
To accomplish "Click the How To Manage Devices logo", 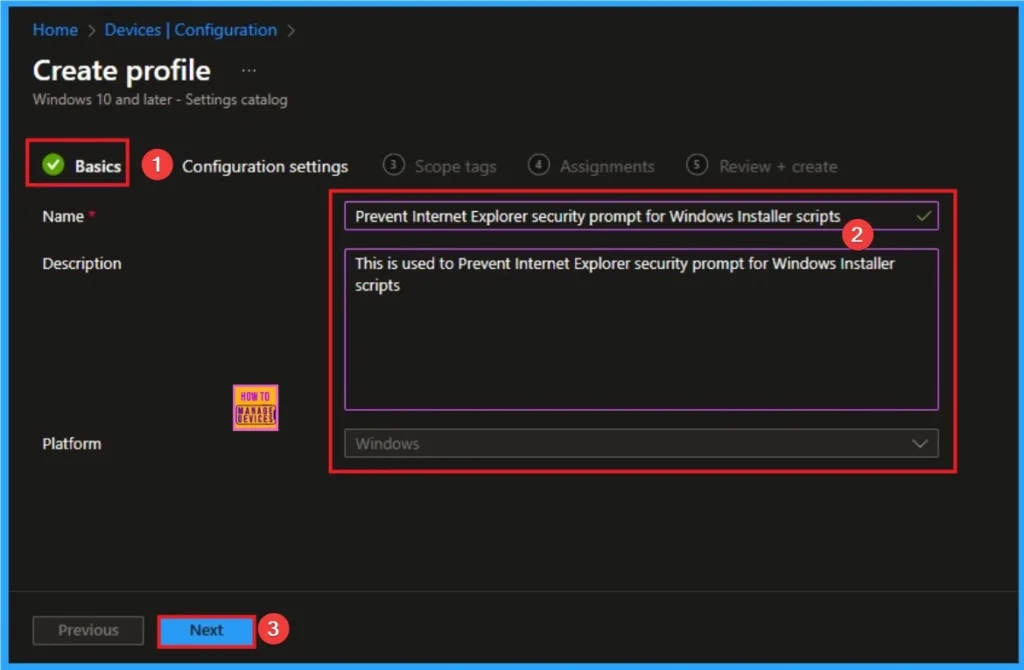I will (x=256, y=407).
